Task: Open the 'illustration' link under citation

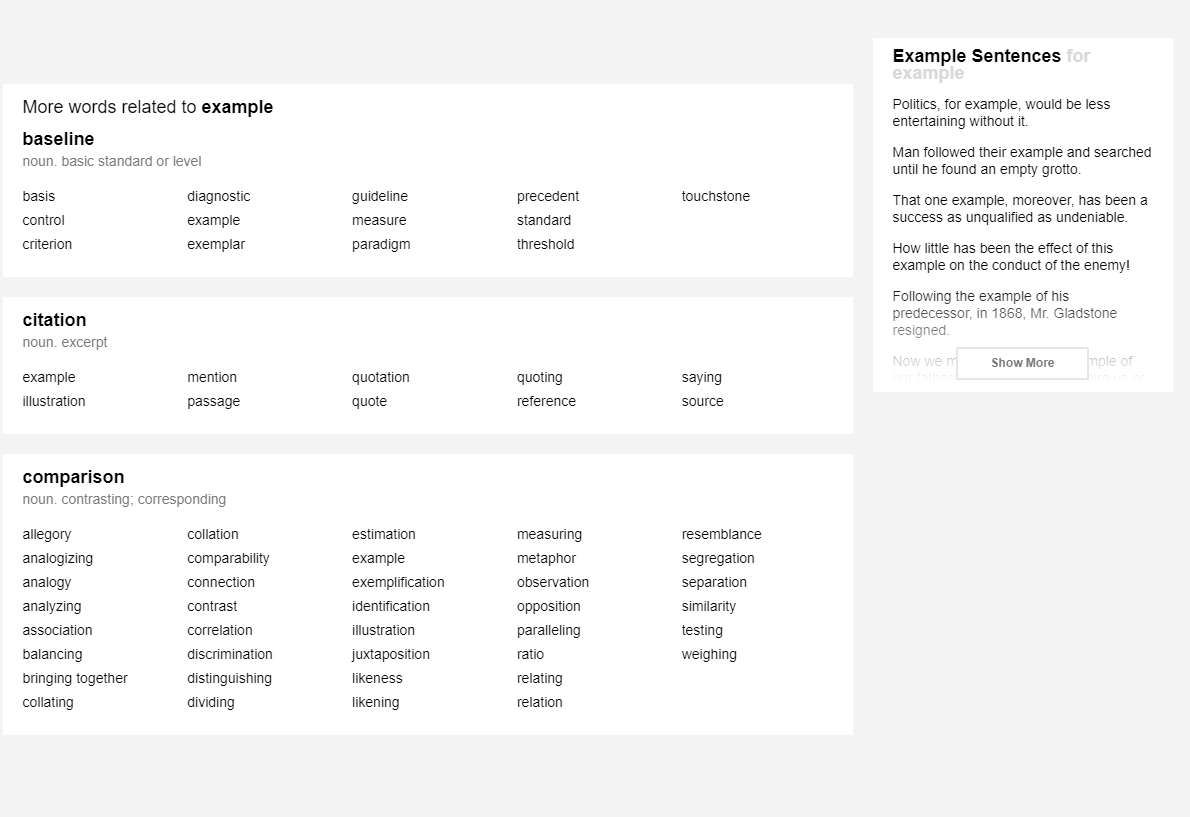Action: click(x=53, y=401)
